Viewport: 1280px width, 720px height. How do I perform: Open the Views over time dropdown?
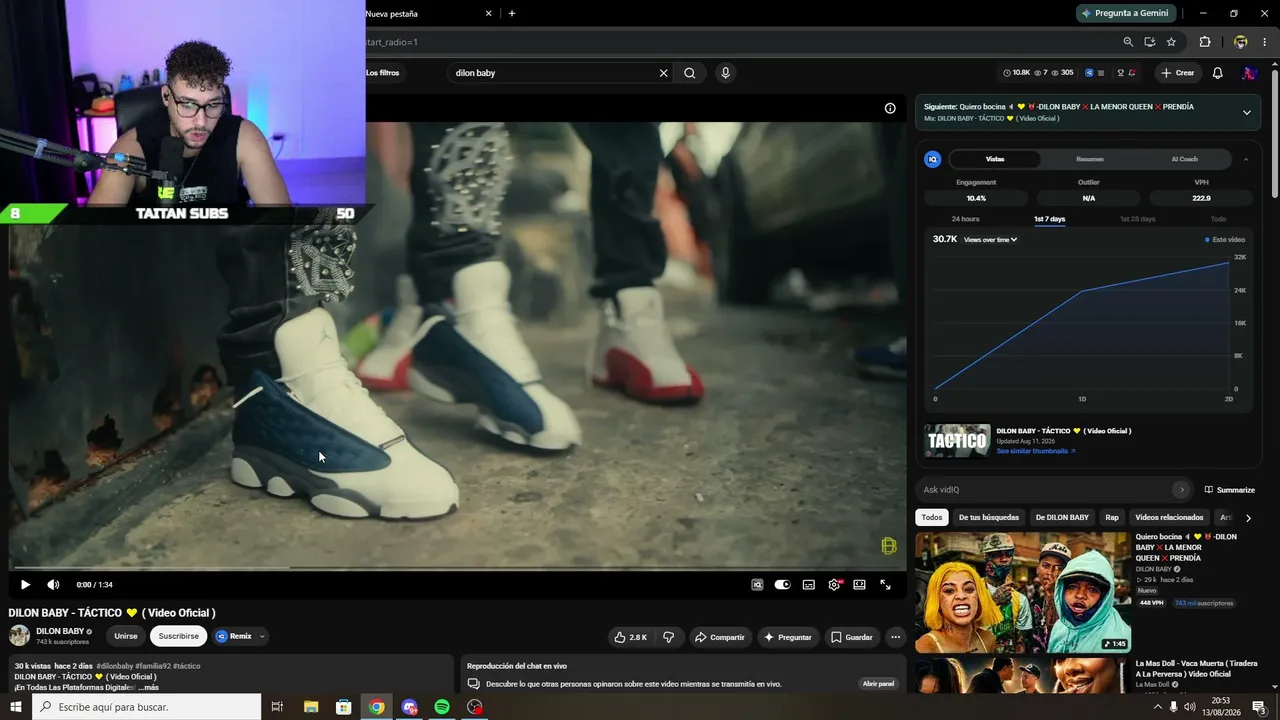(990, 240)
